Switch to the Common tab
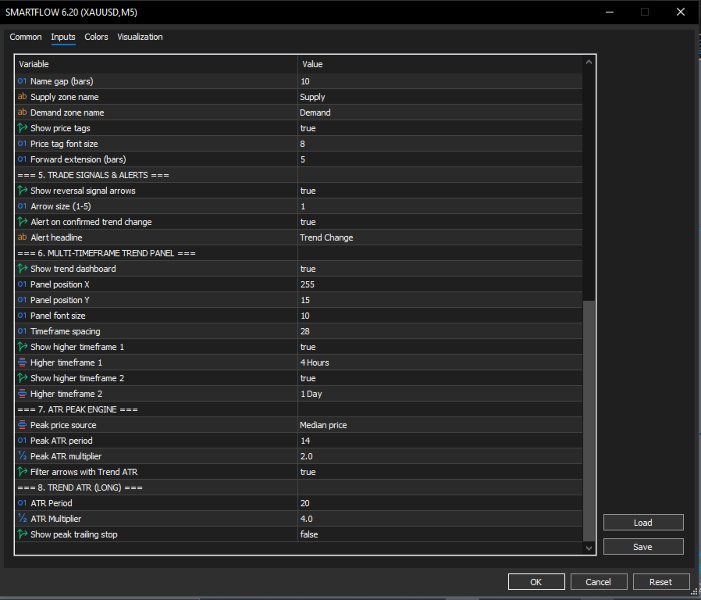This screenshot has width=701, height=600. [25, 37]
